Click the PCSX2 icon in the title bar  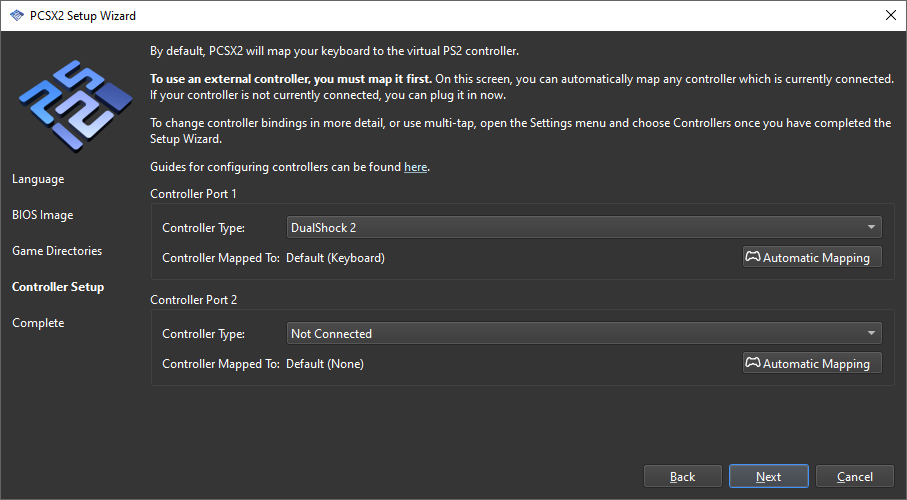tap(16, 16)
